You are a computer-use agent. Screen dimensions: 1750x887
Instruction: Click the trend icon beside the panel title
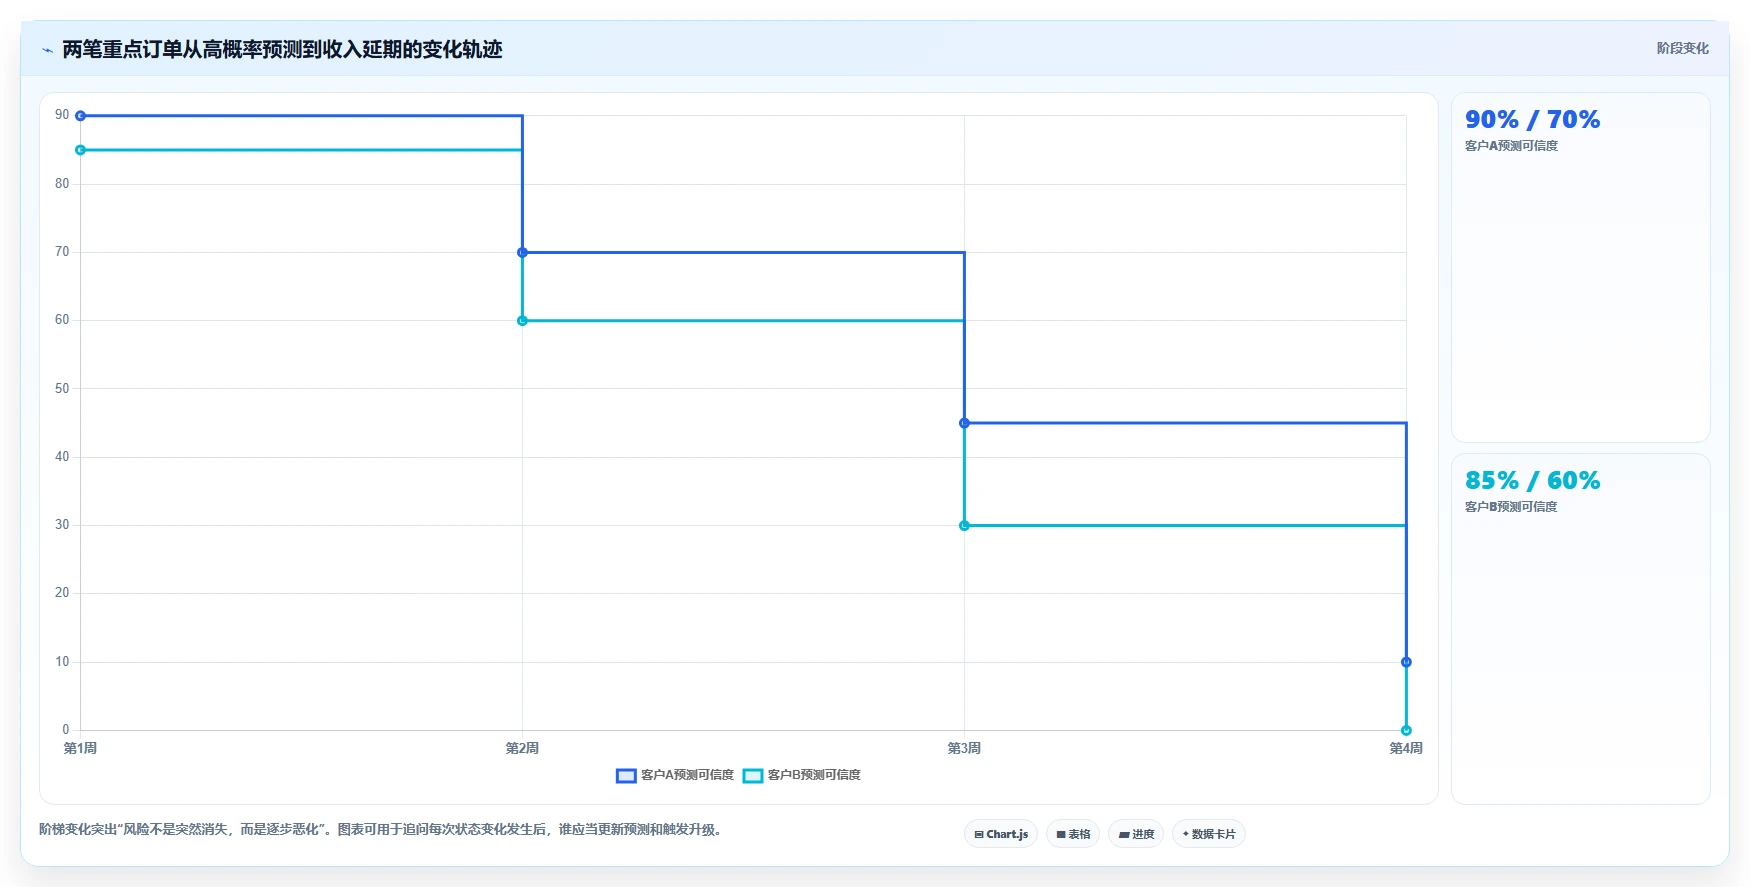coord(47,50)
